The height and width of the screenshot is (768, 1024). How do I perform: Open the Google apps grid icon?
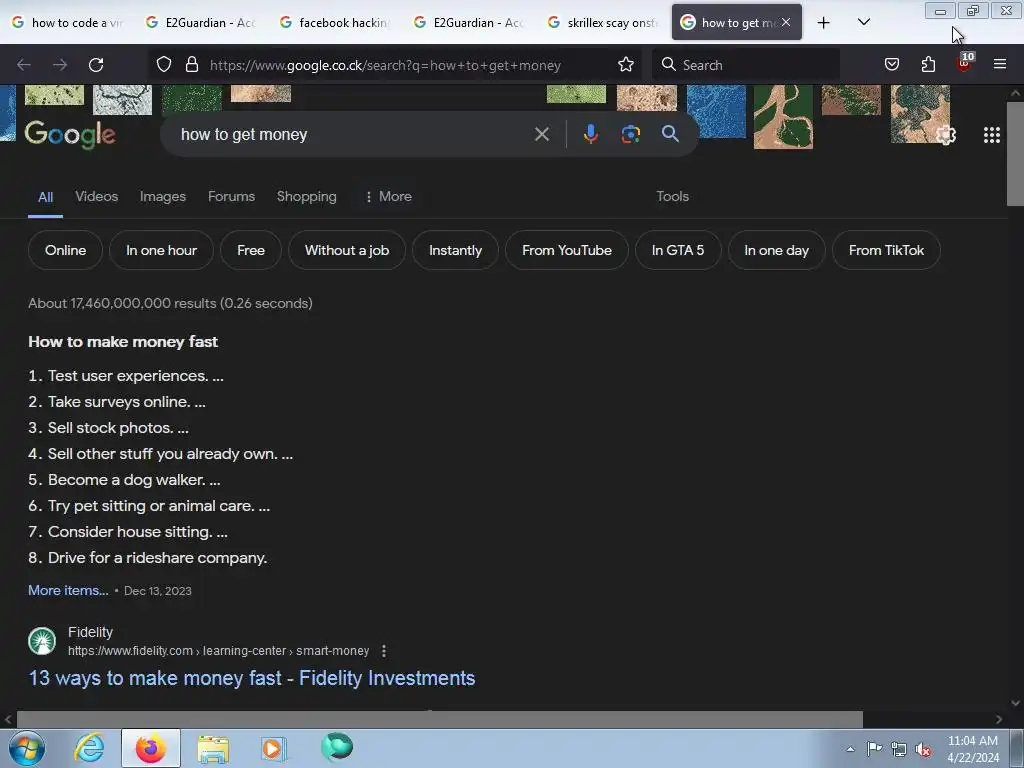(991, 135)
